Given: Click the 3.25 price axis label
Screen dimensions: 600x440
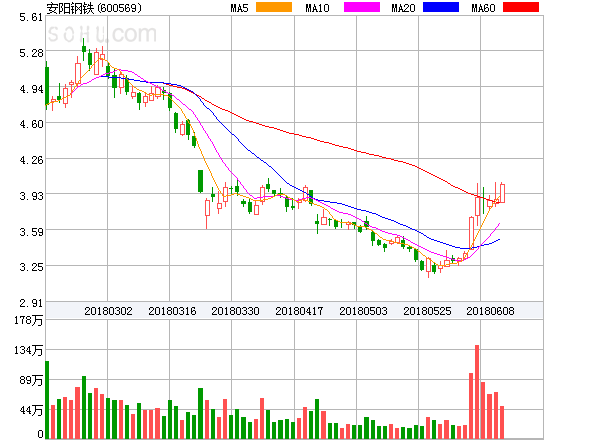Looking at the screenshot, I should tap(31, 267).
